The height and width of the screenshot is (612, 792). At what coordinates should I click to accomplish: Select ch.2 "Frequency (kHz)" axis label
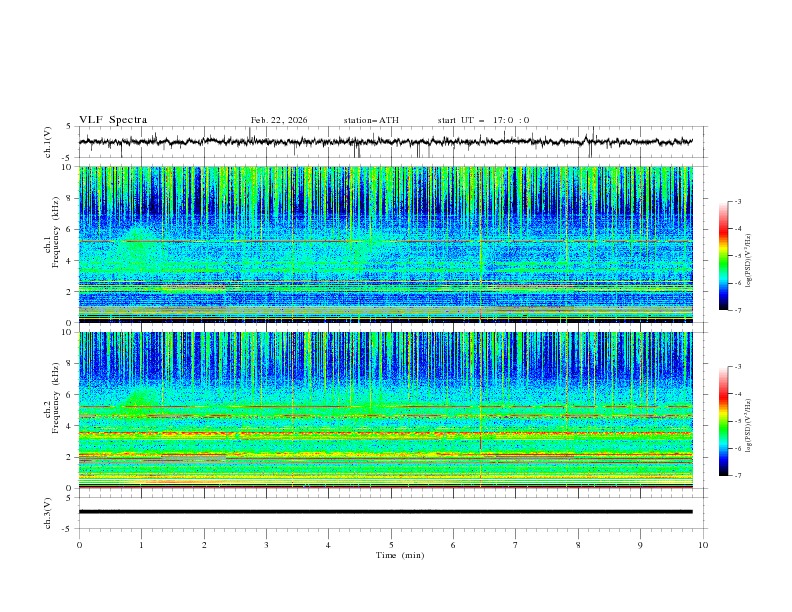pos(56,397)
